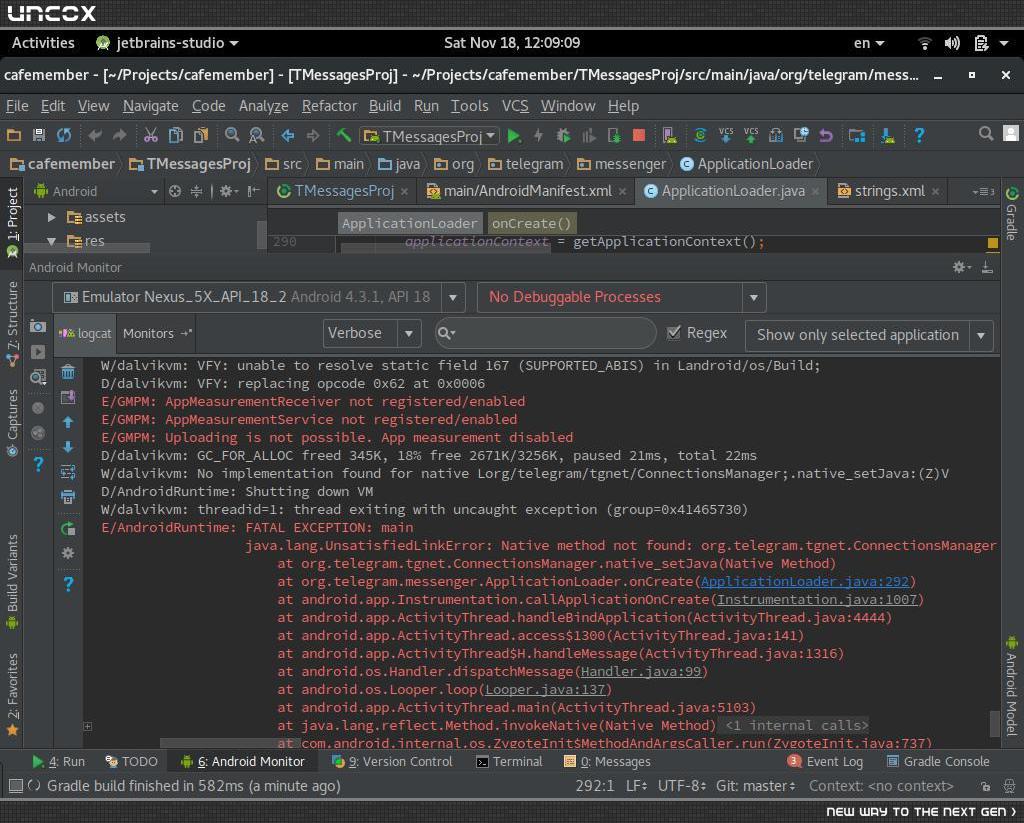Click the Screen Capture camera icon
The height and width of the screenshot is (823, 1024).
click(38, 326)
